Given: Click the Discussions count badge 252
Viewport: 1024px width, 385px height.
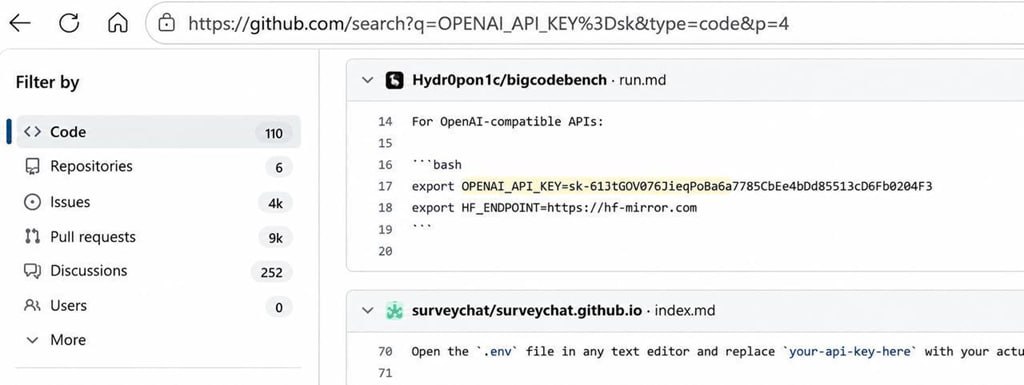Looking at the screenshot, I should point(272,272).
